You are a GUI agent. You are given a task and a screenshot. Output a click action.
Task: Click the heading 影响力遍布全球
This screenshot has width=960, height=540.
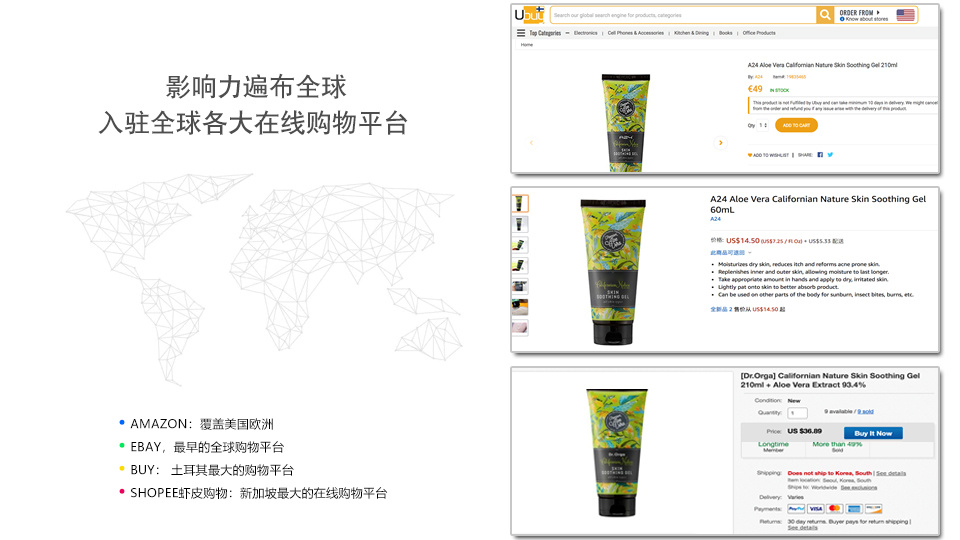[256, 87]
